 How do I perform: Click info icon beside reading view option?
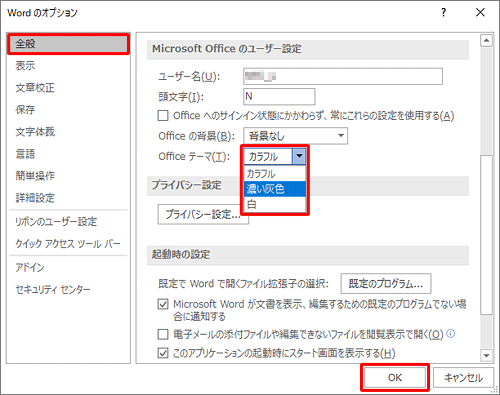pyautogui.click(x=451, y=333)
